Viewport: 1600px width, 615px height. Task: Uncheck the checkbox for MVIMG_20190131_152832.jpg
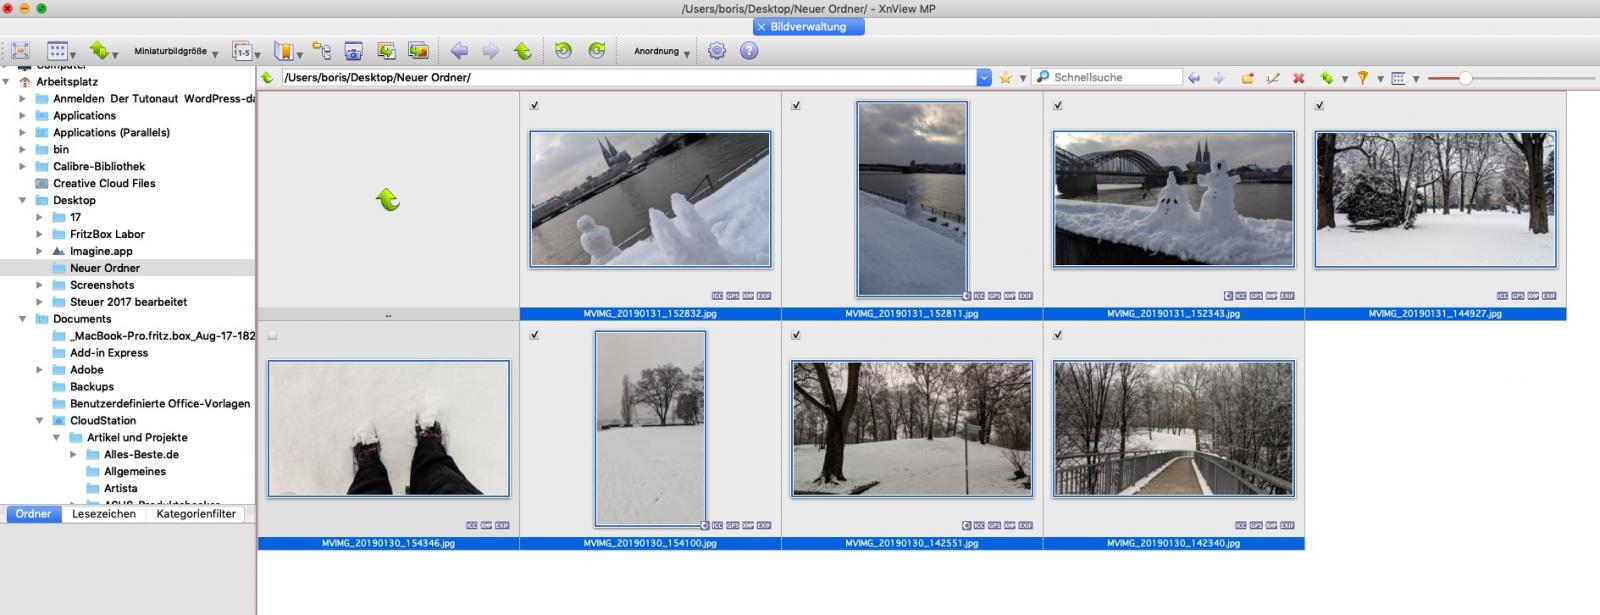pyautogui.click(x=534, y=105)
